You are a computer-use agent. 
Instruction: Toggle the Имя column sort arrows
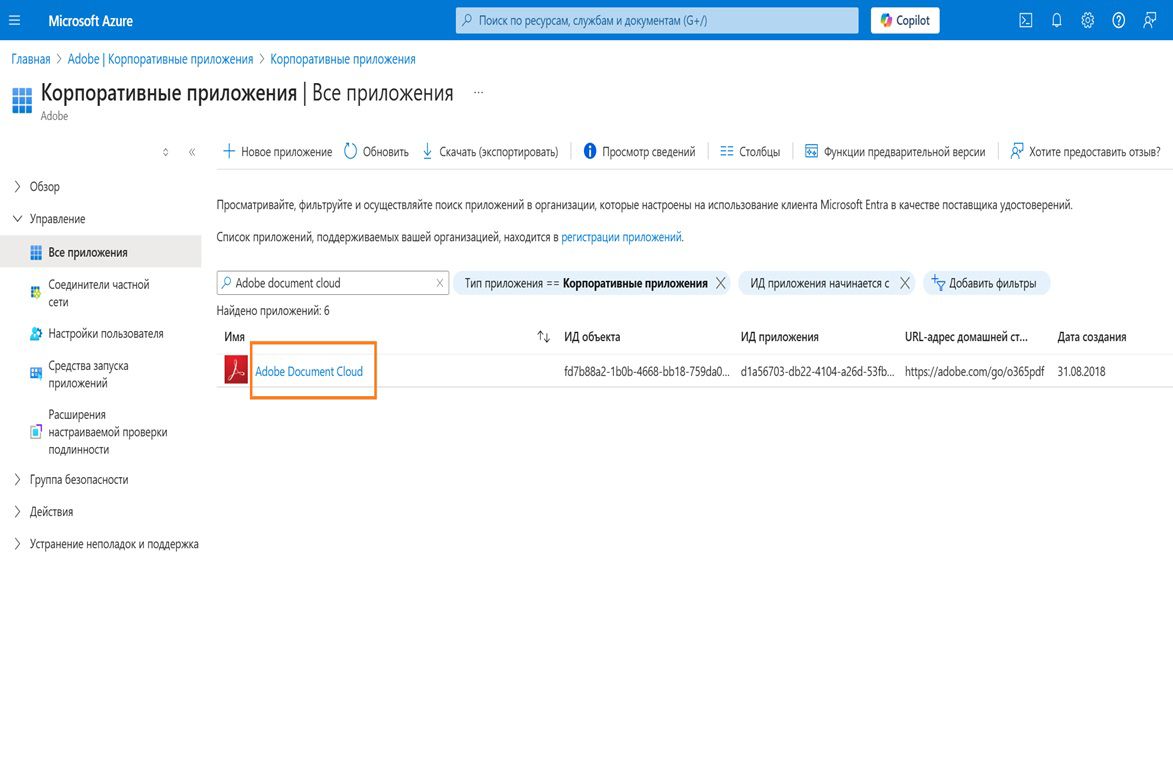(542, 337)
